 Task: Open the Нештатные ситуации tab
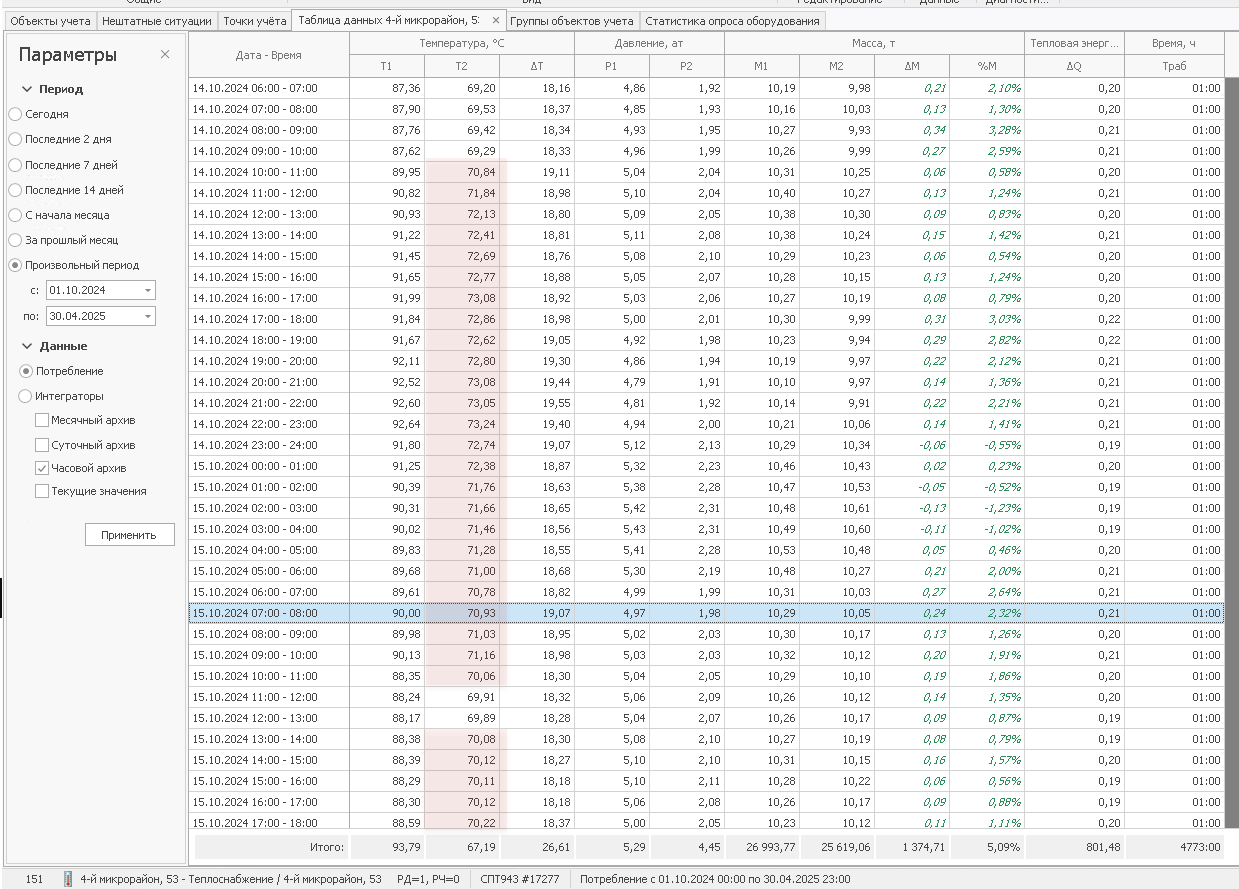click(x=156, y=21)
